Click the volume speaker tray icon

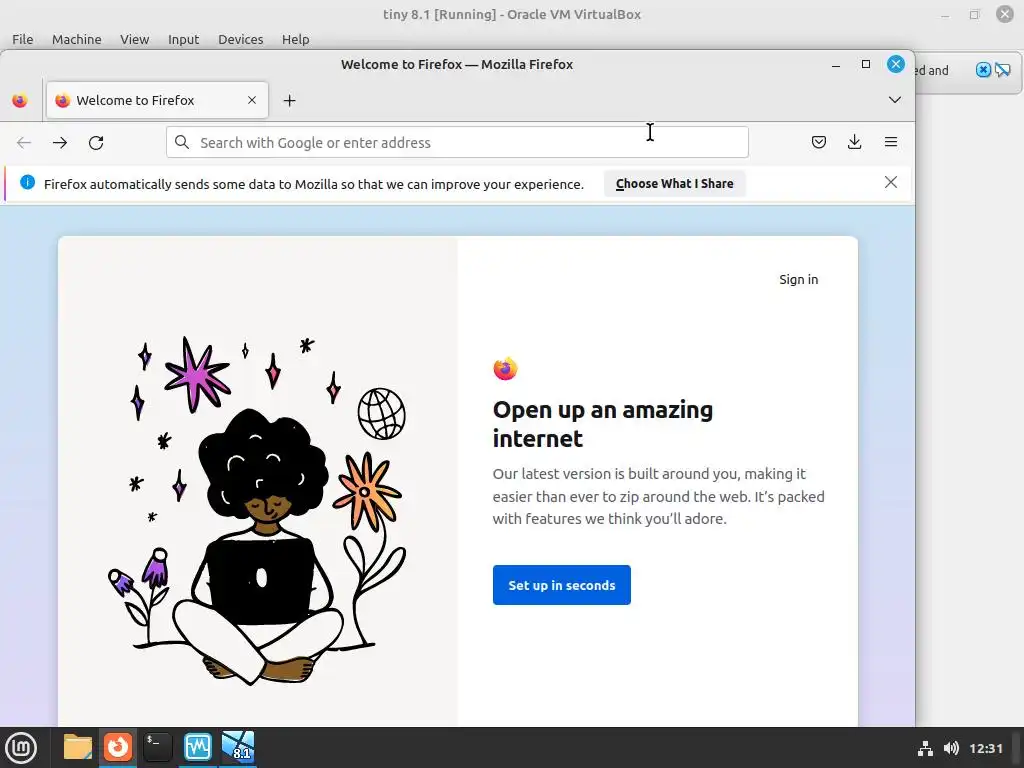click(x=951, y=748)
